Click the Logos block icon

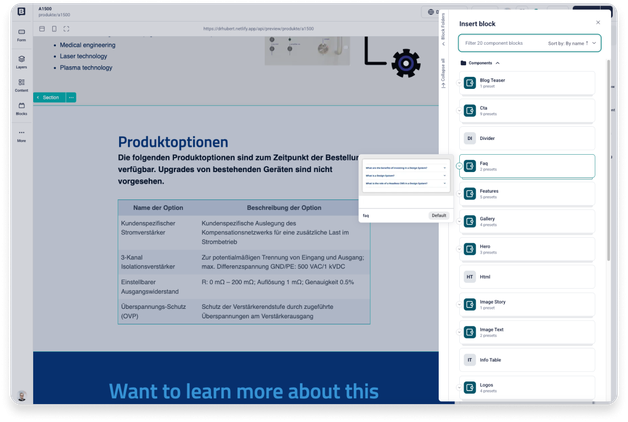469,387
